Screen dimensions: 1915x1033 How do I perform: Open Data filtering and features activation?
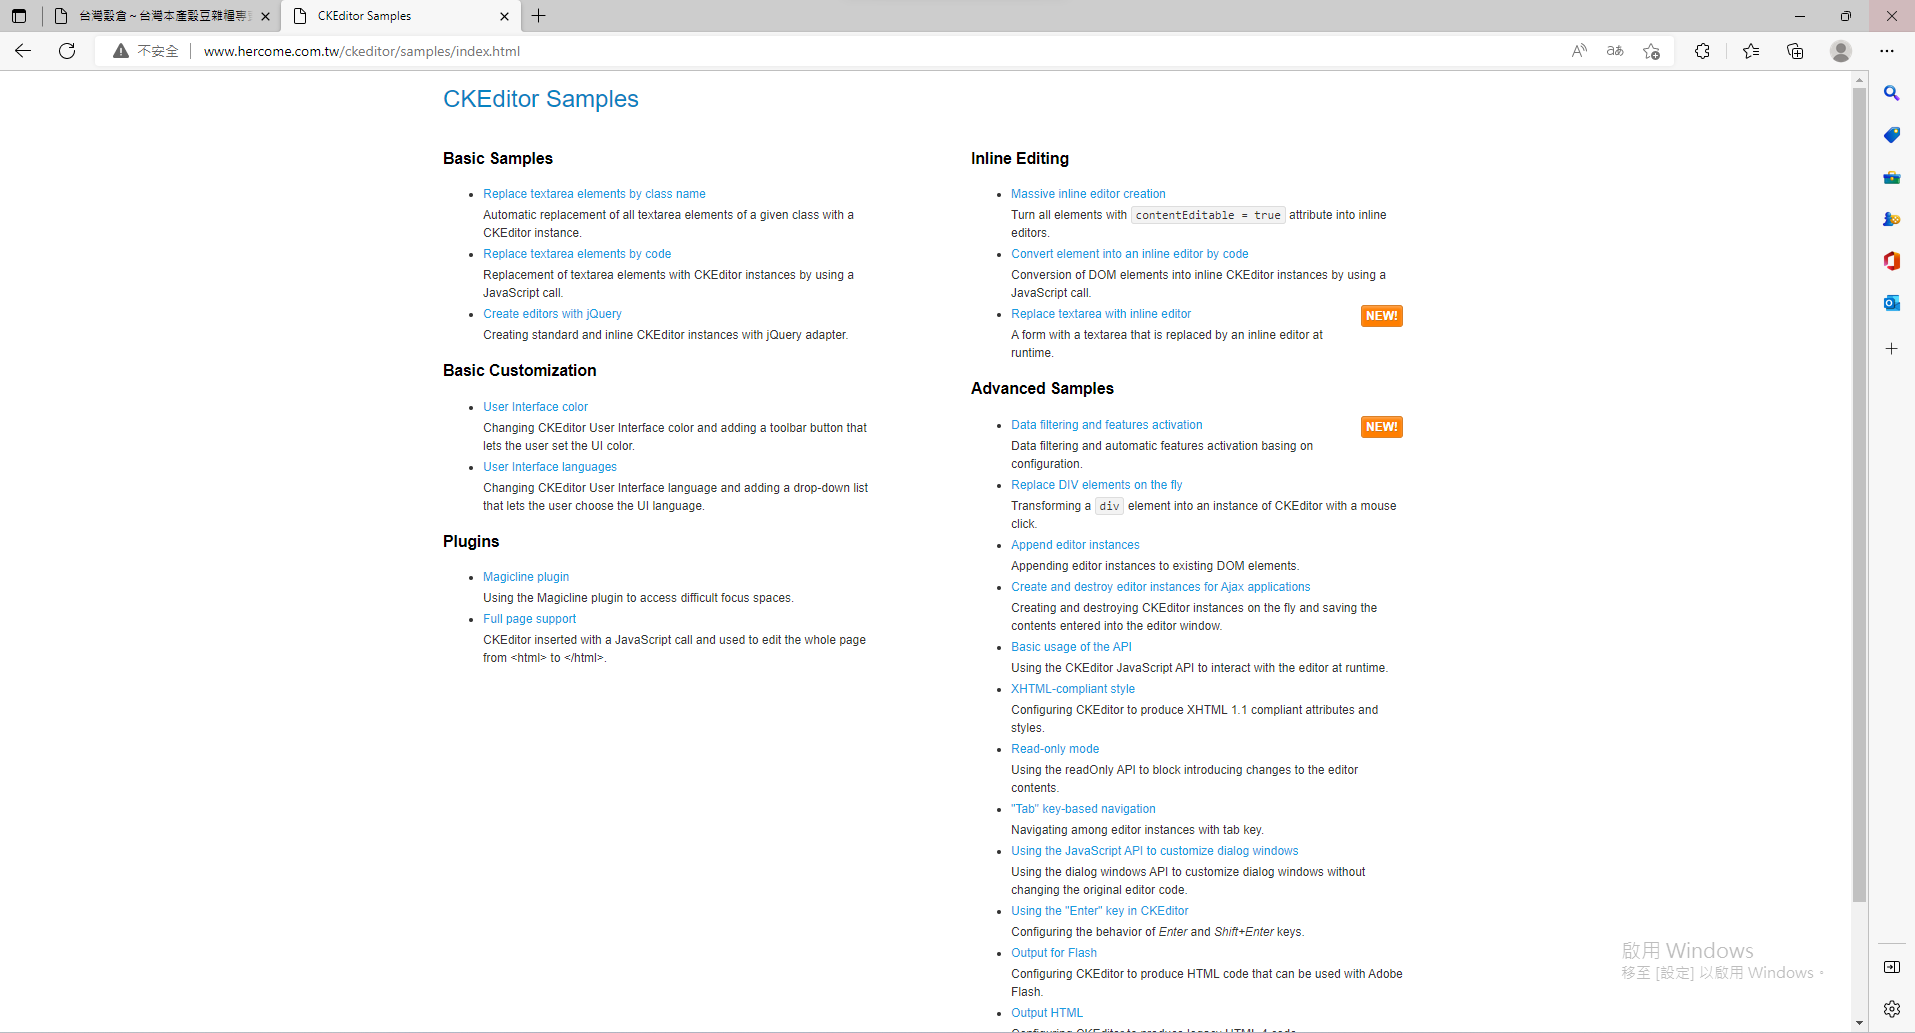[x=1106, y=425]
